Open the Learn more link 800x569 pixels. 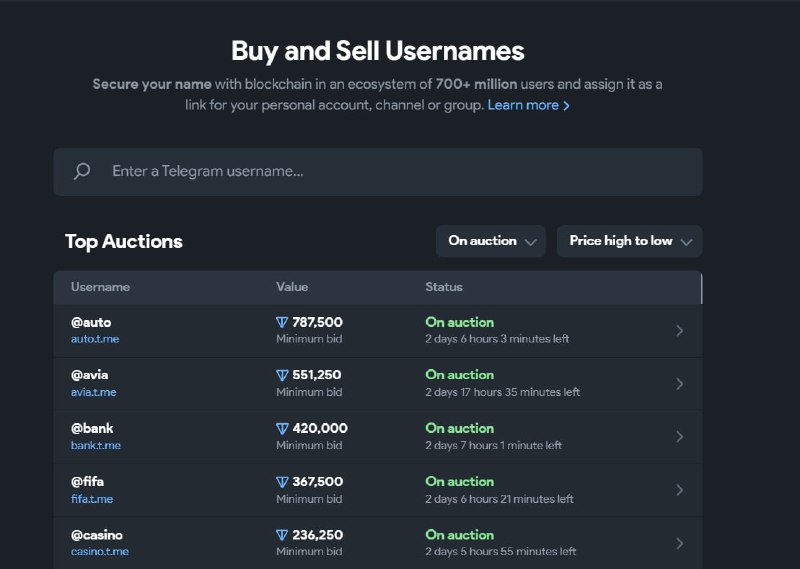(529, 105)
